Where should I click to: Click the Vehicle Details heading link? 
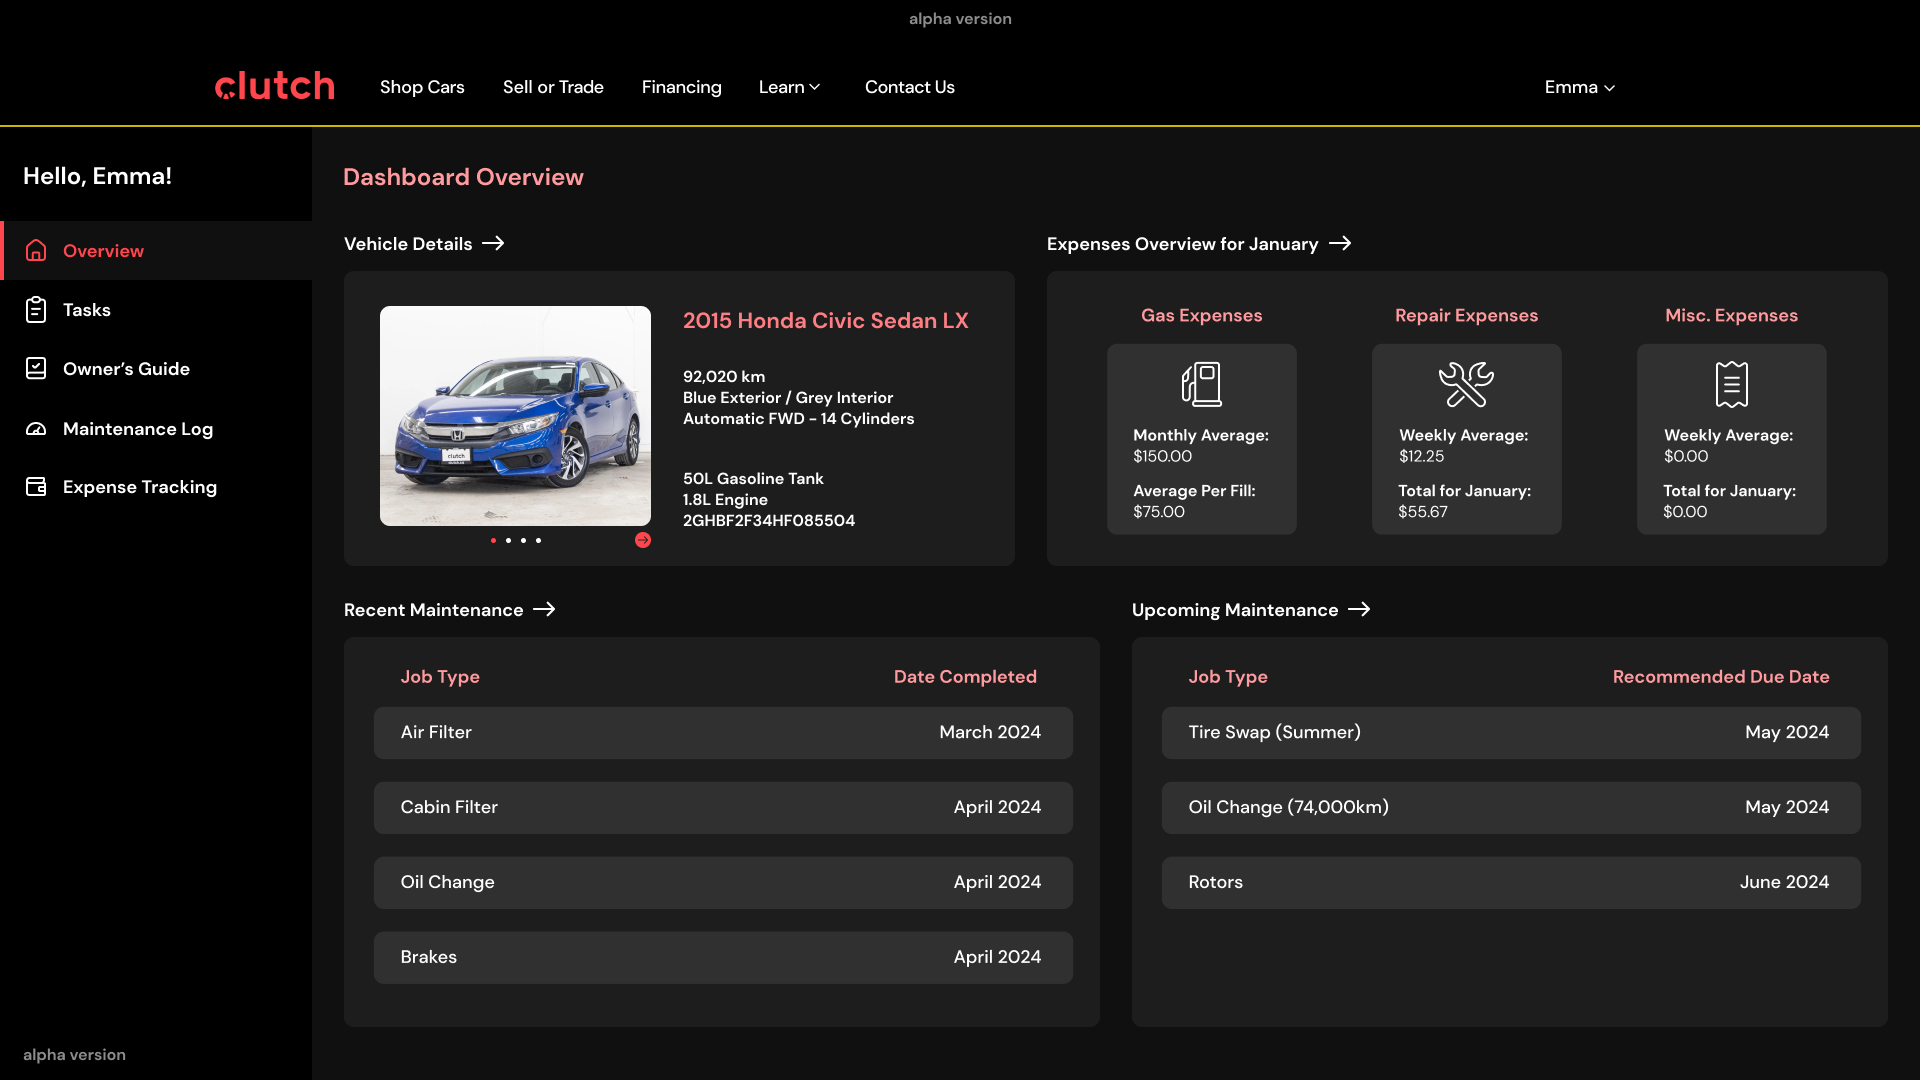408,244
